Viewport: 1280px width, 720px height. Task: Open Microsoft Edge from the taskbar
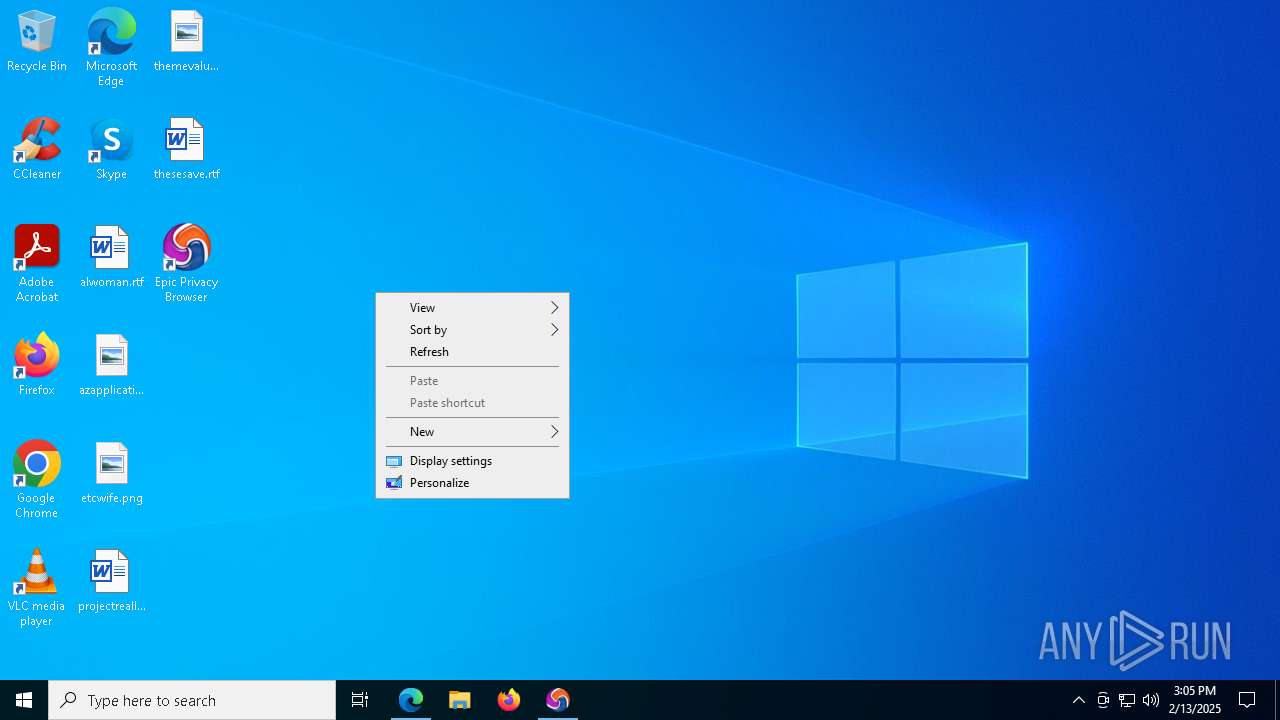(411, 700)
